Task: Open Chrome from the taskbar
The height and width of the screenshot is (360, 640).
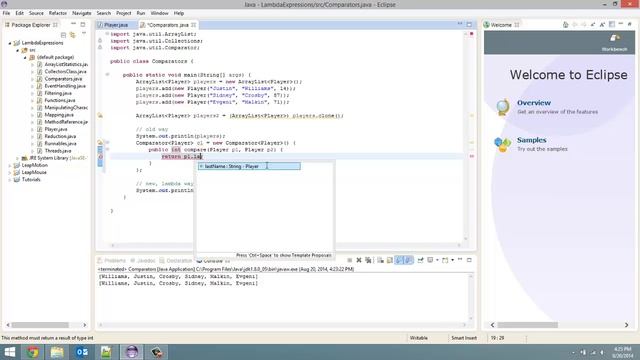Action: [33, 352]
